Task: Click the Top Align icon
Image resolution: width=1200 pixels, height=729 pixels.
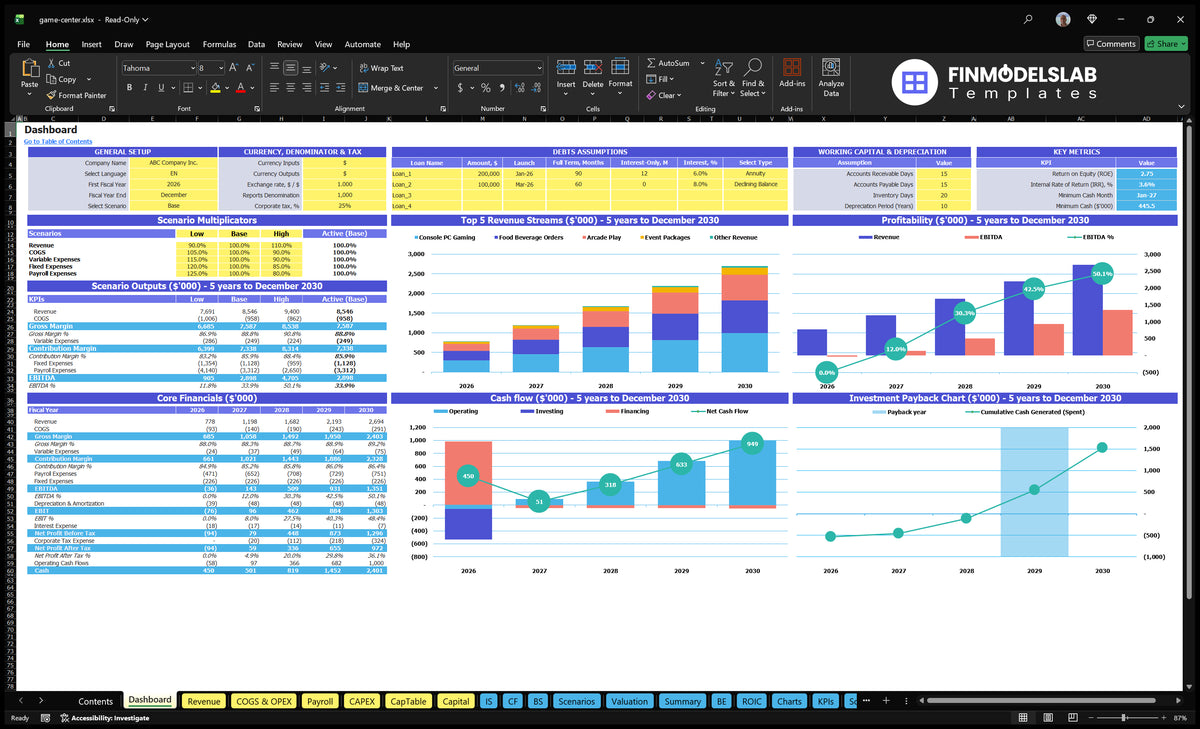Action: 273,67
